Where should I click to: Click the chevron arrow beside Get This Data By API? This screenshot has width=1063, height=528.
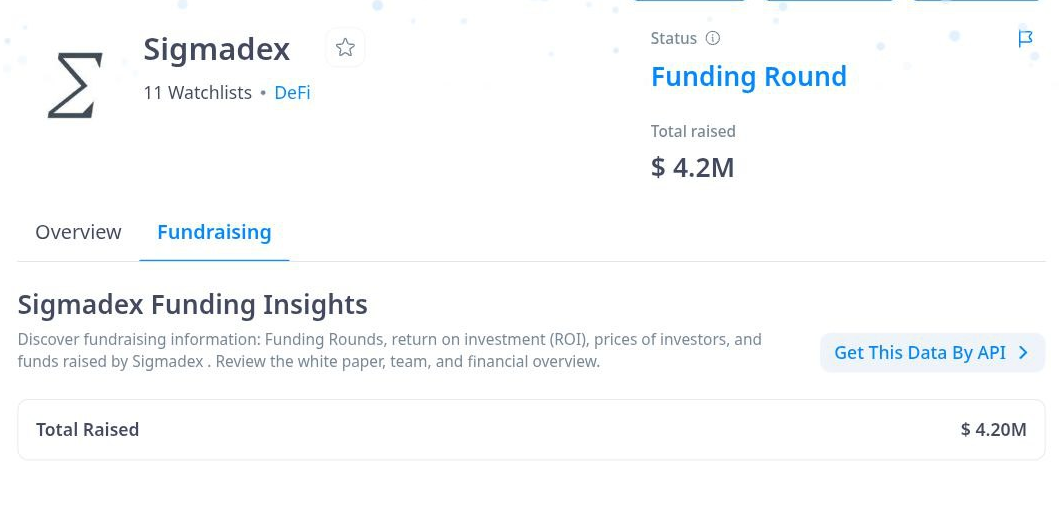pyautogui.click(x=1024, y=352)
